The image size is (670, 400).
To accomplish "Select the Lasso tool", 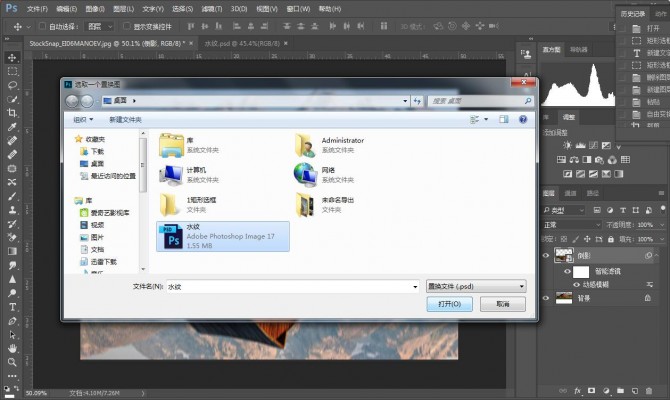I will pyautogui.click(x=12, y=85).
